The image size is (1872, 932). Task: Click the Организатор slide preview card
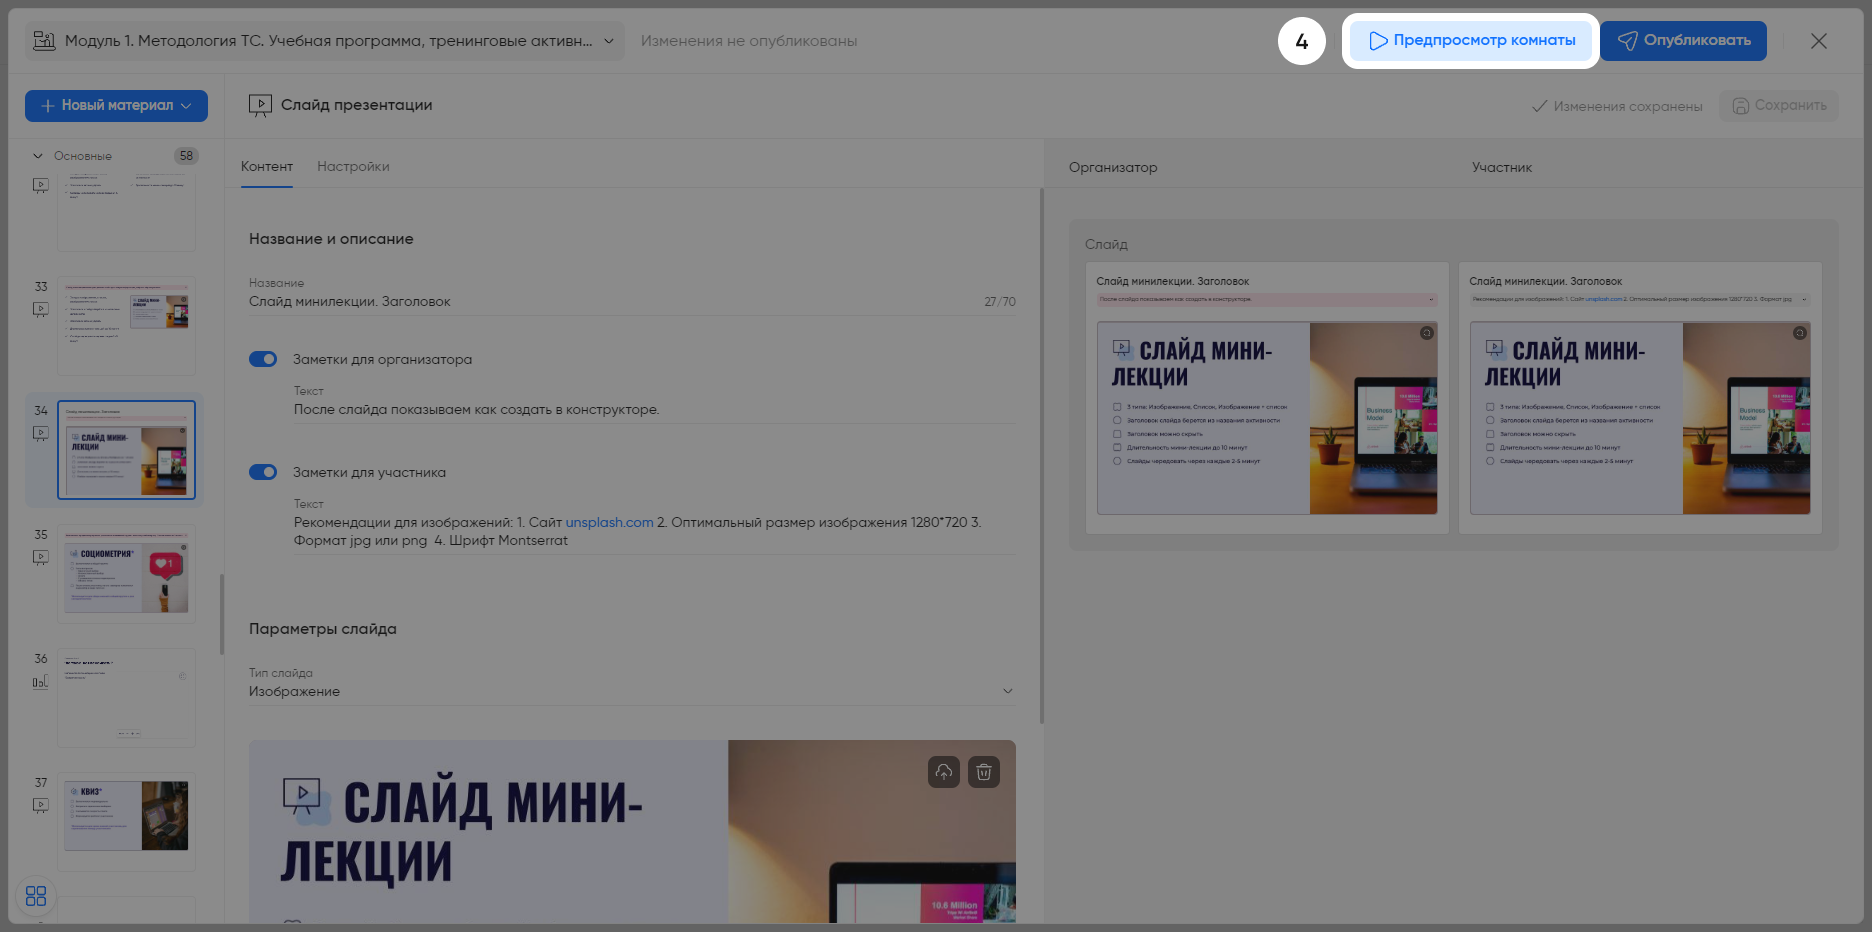(1267, 398)
